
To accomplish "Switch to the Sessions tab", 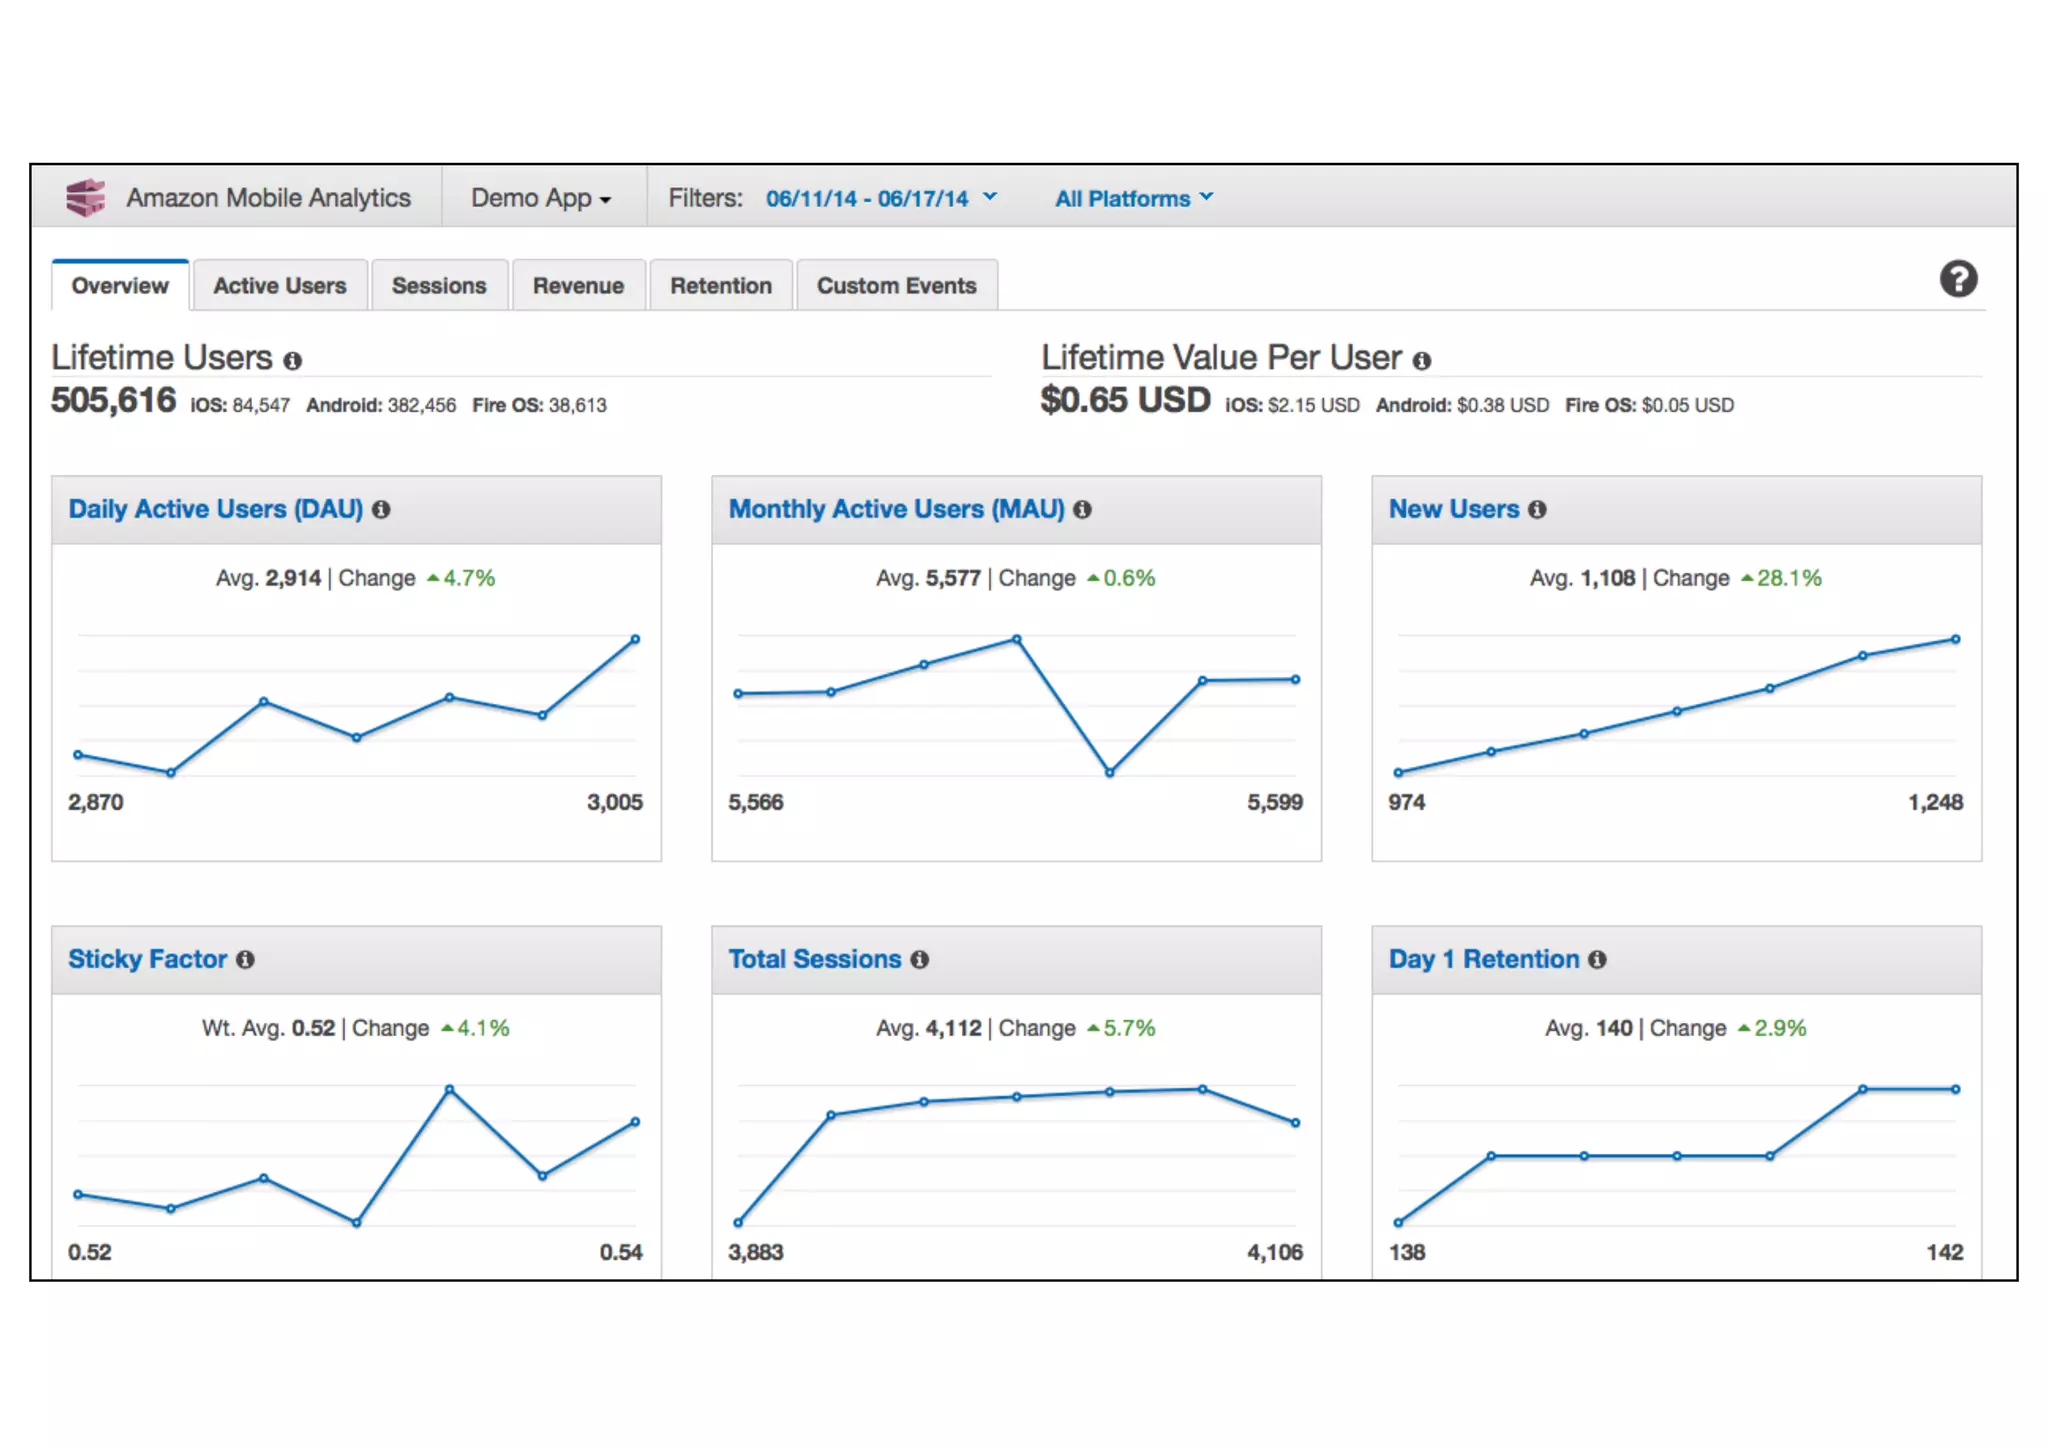I will 439,286.
